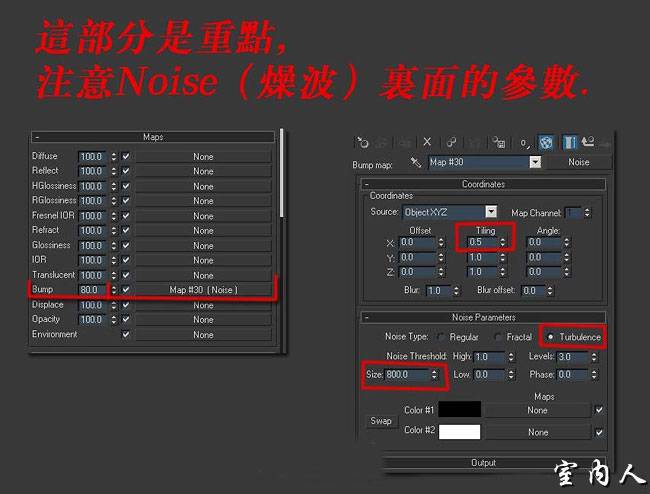Click the Go to Parent arrow icon
This screenshot has width=650, height=494.
[588, 142]
